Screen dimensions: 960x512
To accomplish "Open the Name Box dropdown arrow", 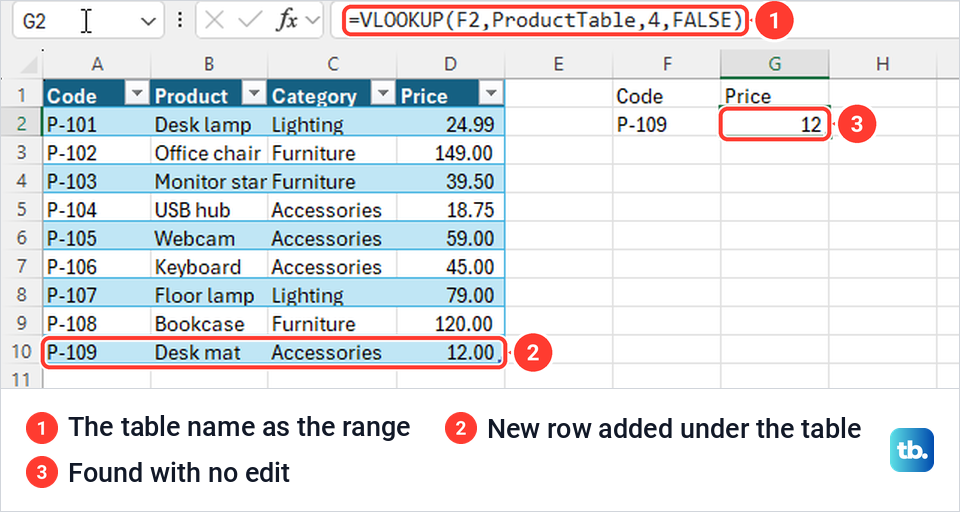I will [148, 21].
